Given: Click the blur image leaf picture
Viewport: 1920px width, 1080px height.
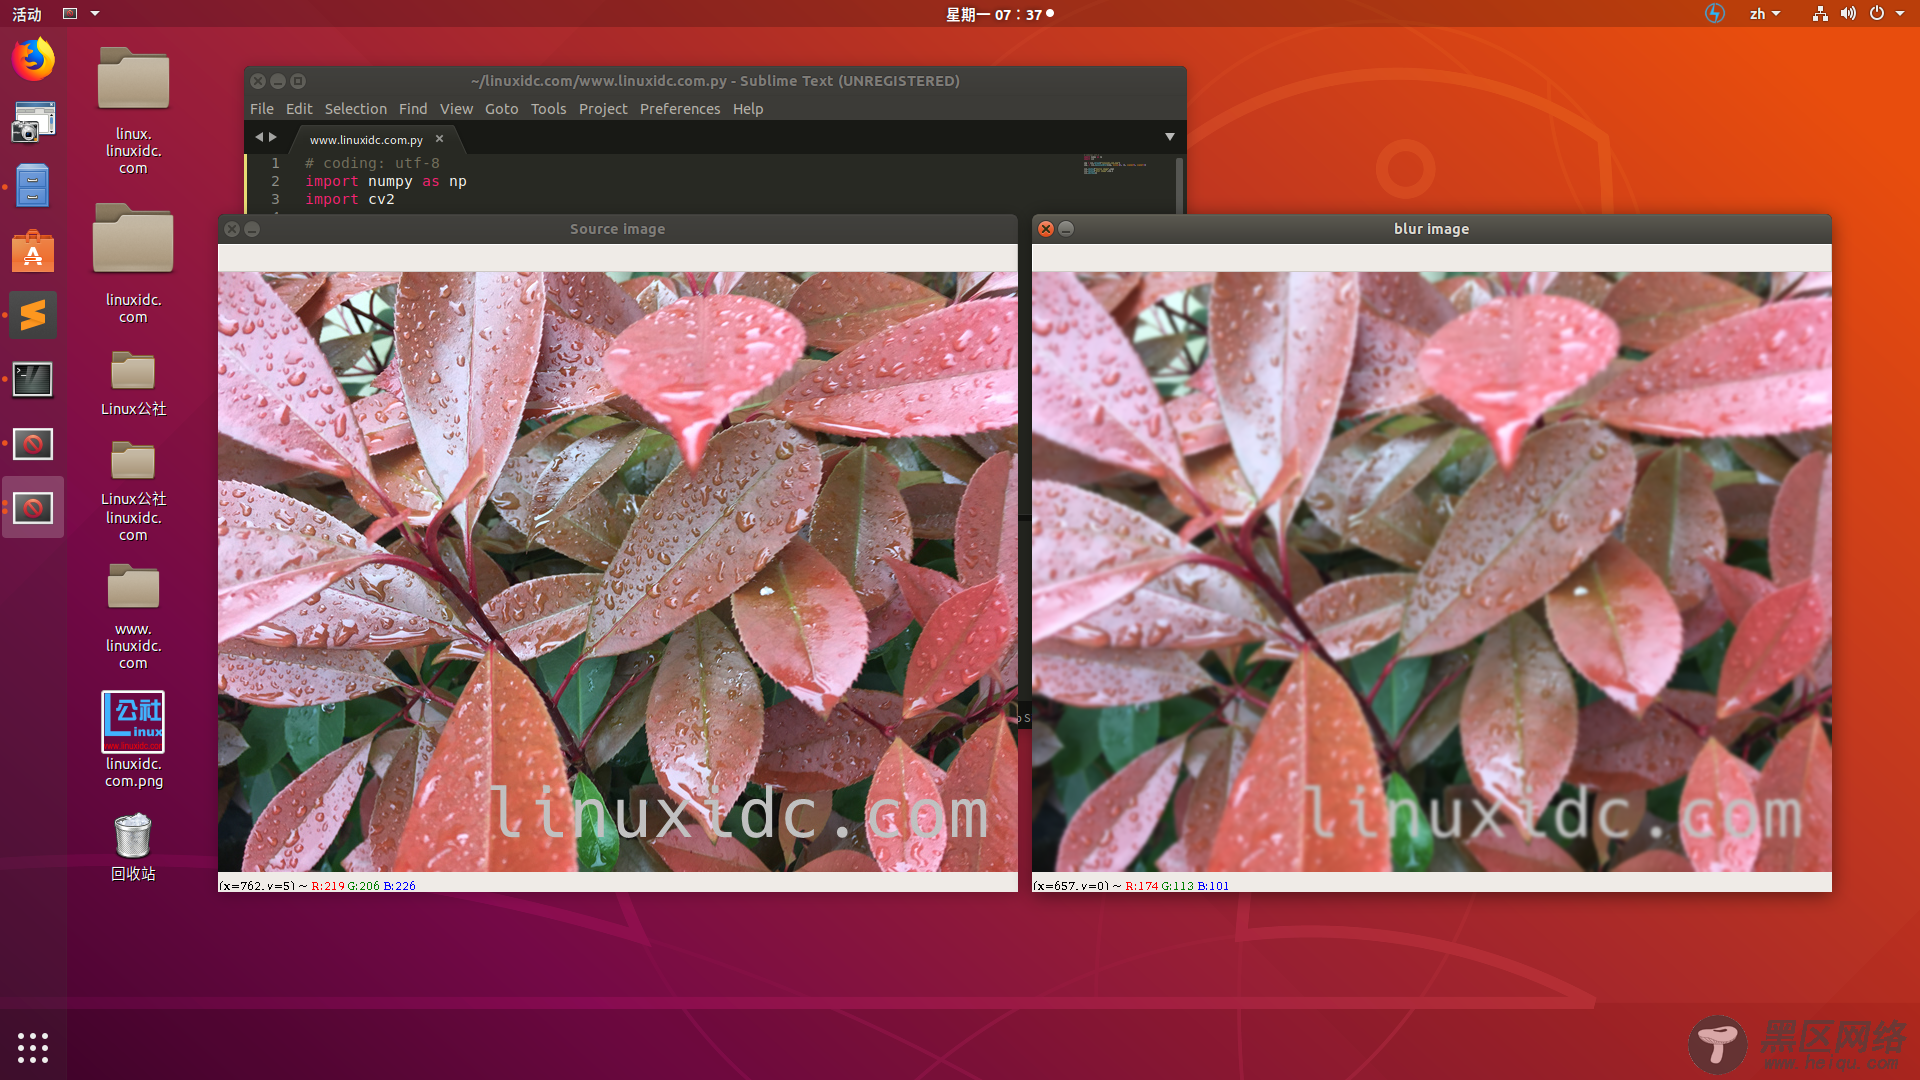Looking at the screenshot, I should pyautogui.click(x=1432, y=572).
